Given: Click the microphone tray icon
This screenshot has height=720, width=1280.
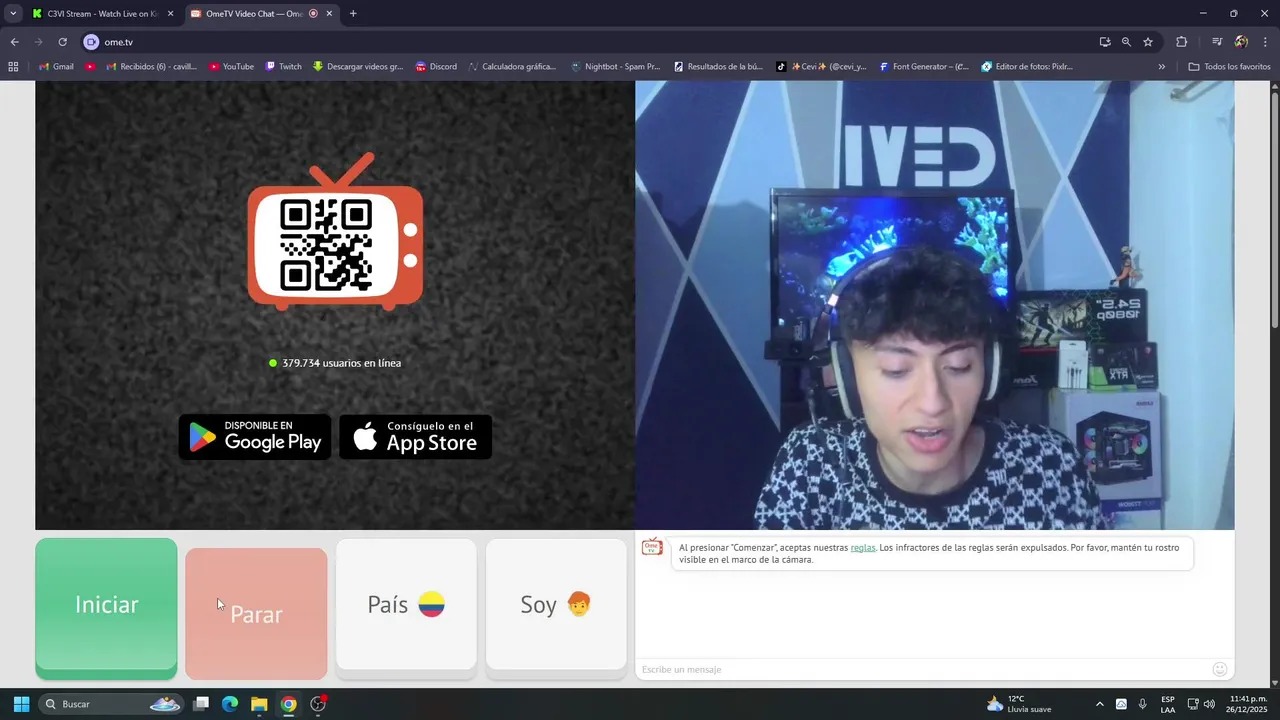Looking at the screenshot, I should [x=1143, y=704].
